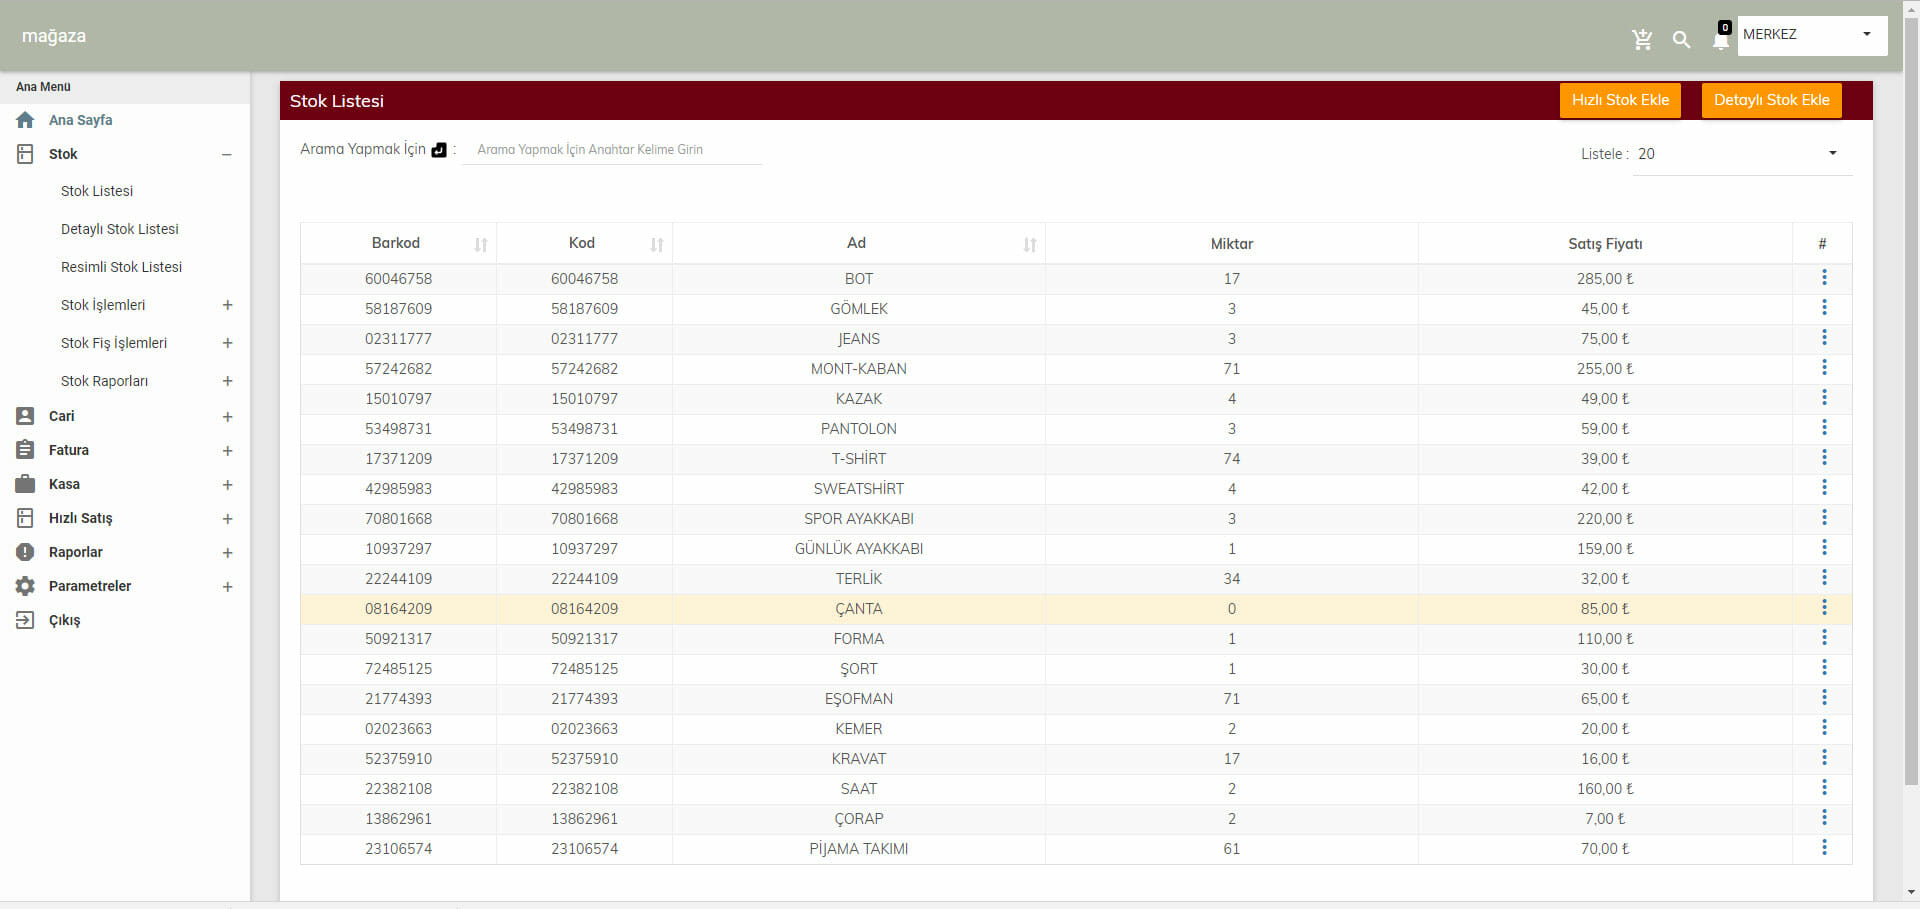Screen dimensions: 1920x909
Task: Open the notifications bell icon
Action: [x=1720, y=40]
